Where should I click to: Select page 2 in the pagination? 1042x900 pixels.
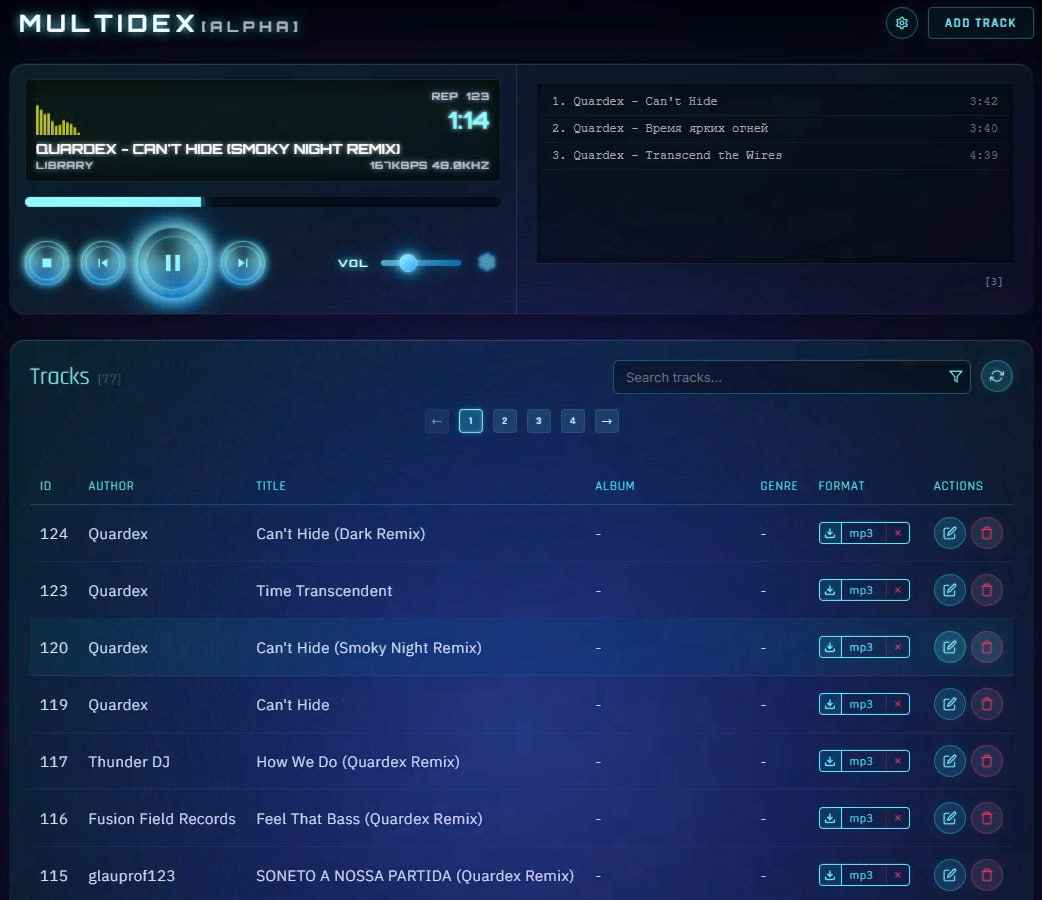pos(504,421)
